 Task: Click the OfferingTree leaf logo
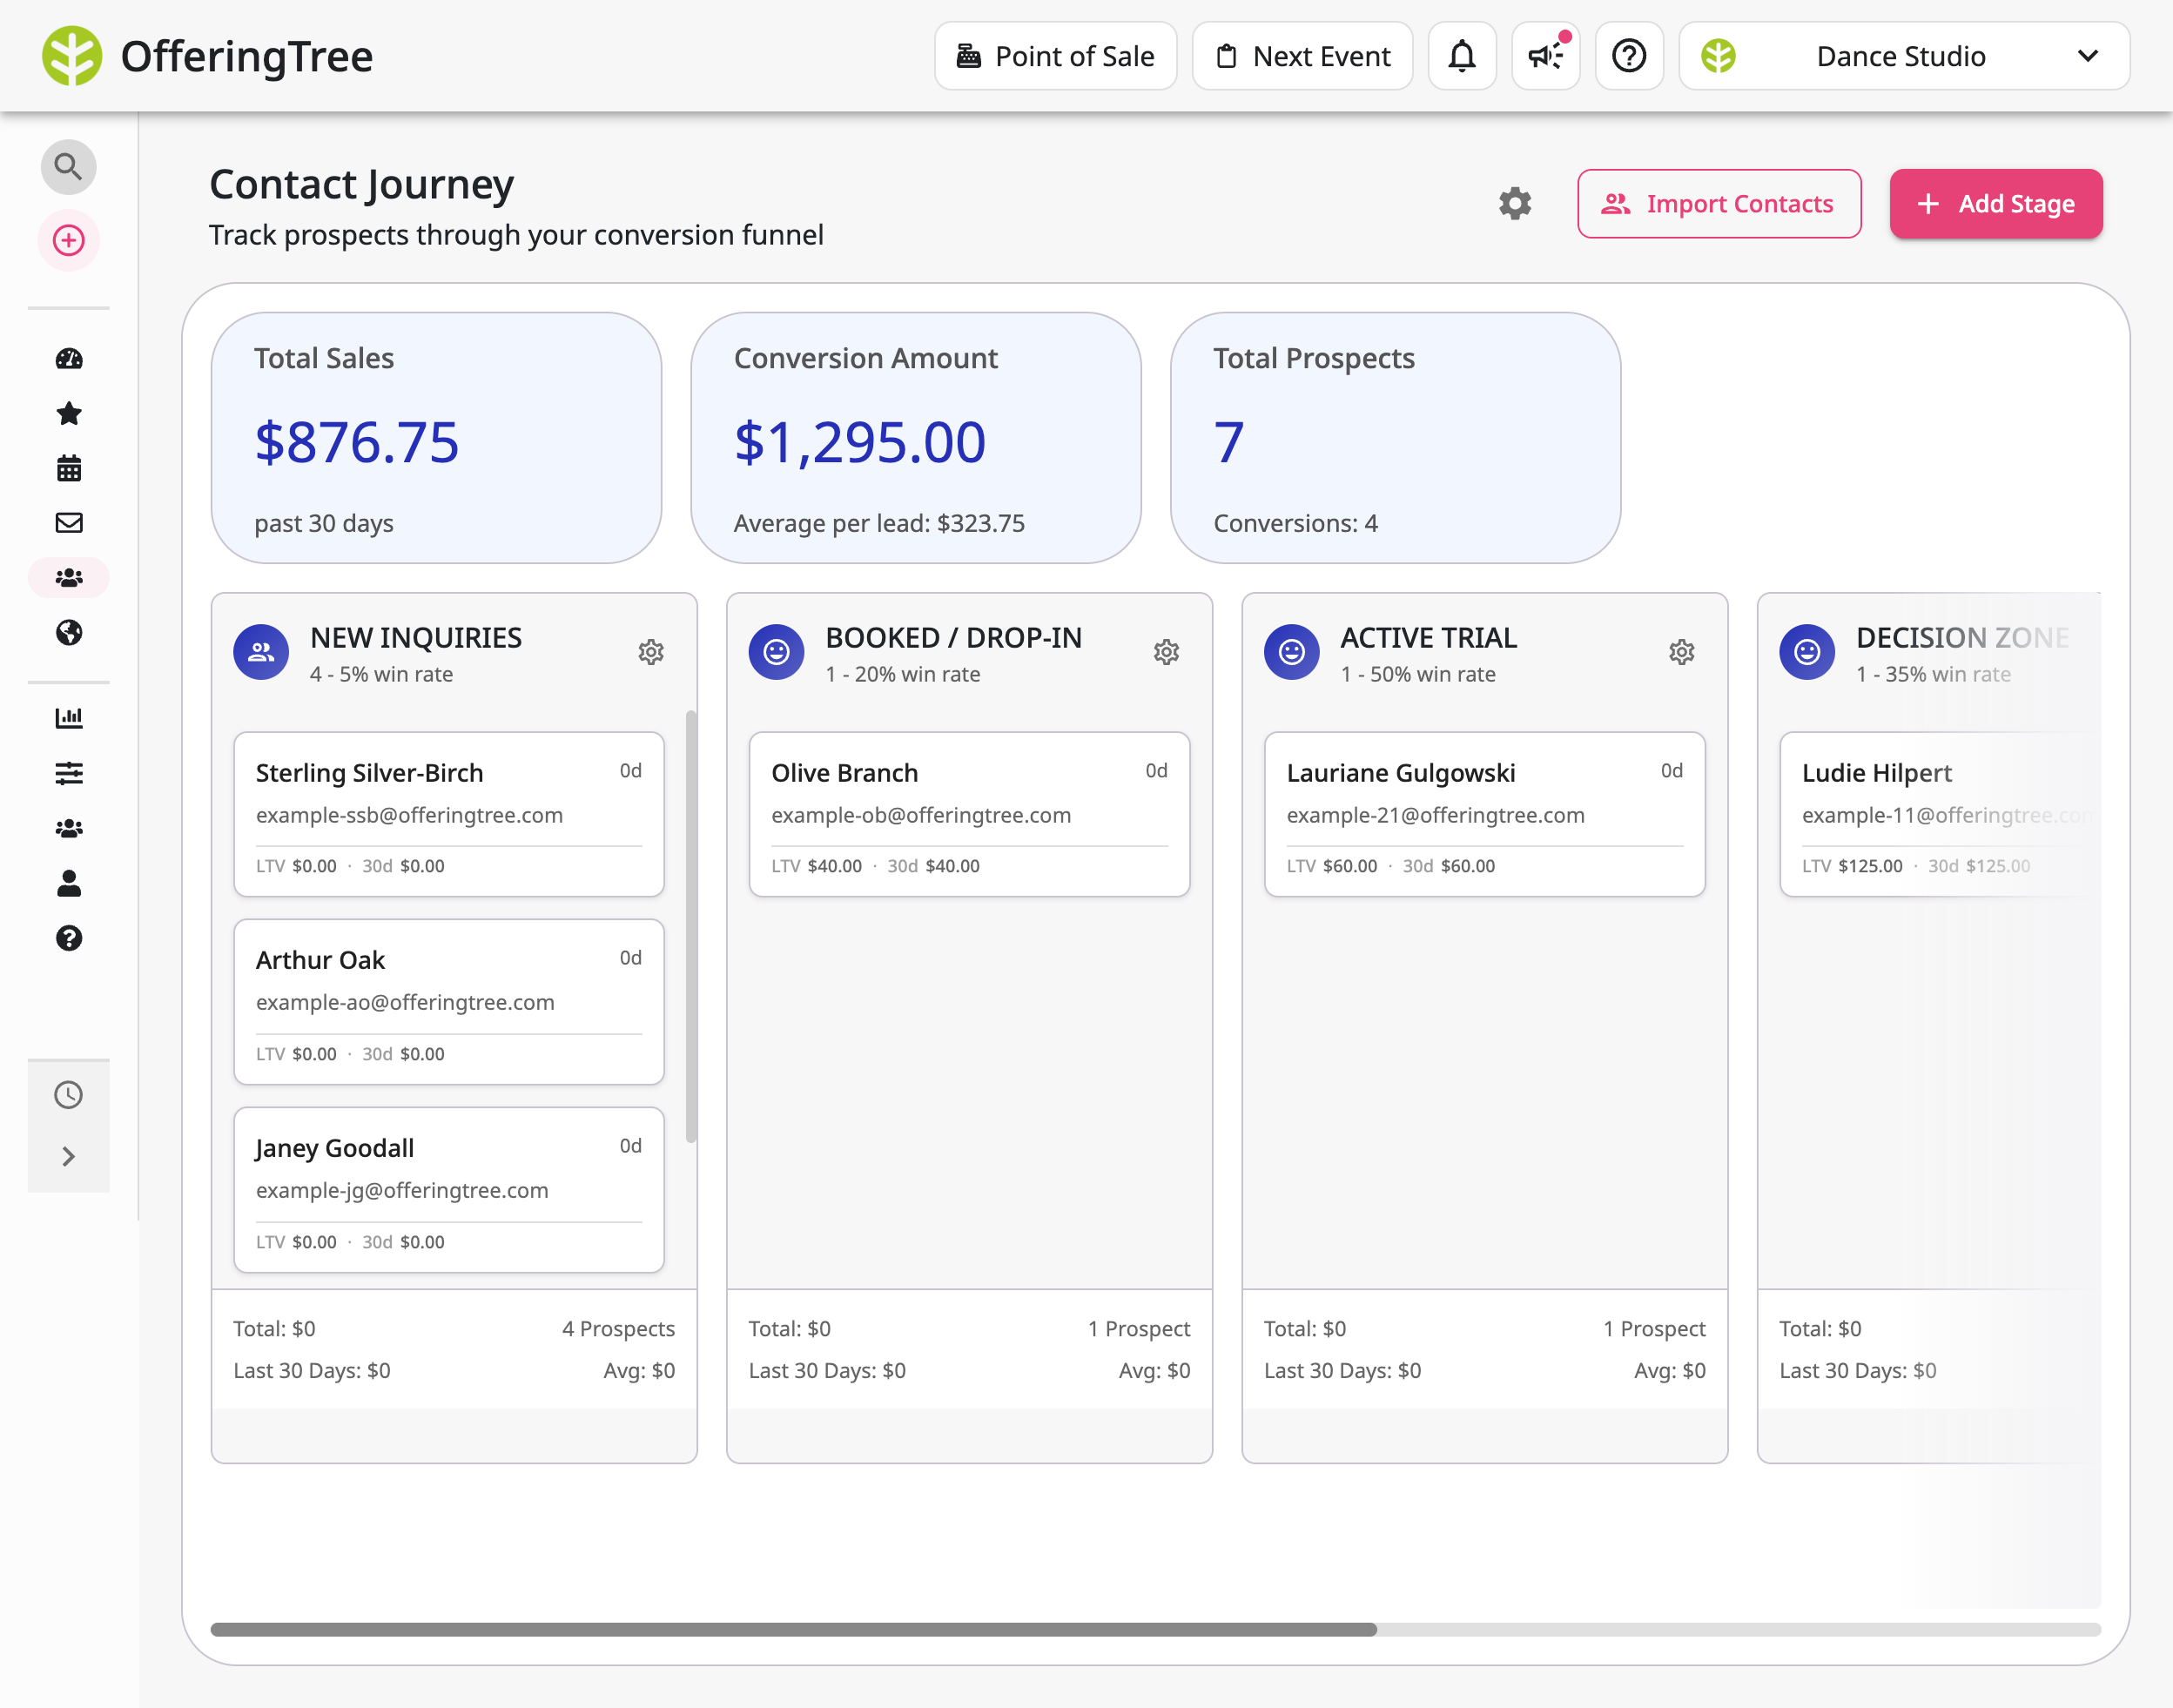(x=72, y=56)
